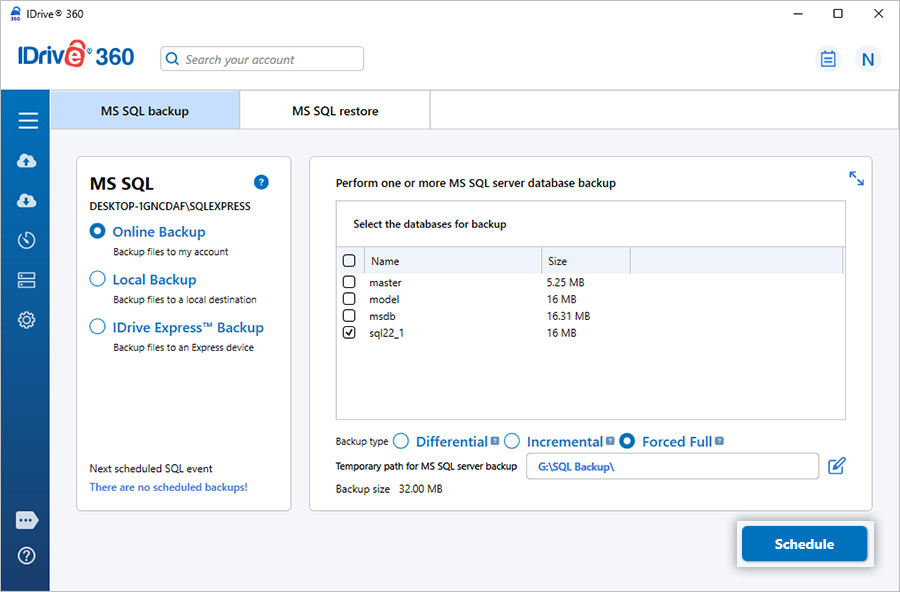Expand the database panel to fullscreen
This screenshot has height=592, width=900.
(856, 178)
